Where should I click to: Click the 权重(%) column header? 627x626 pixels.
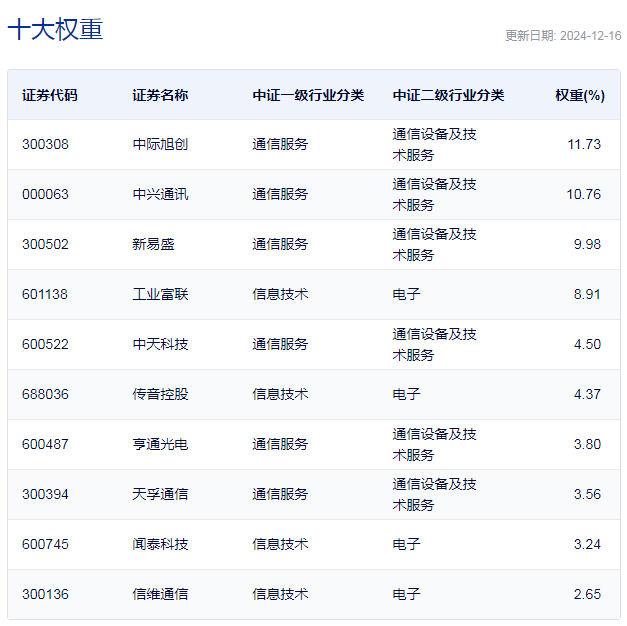(x=580, y=95)
